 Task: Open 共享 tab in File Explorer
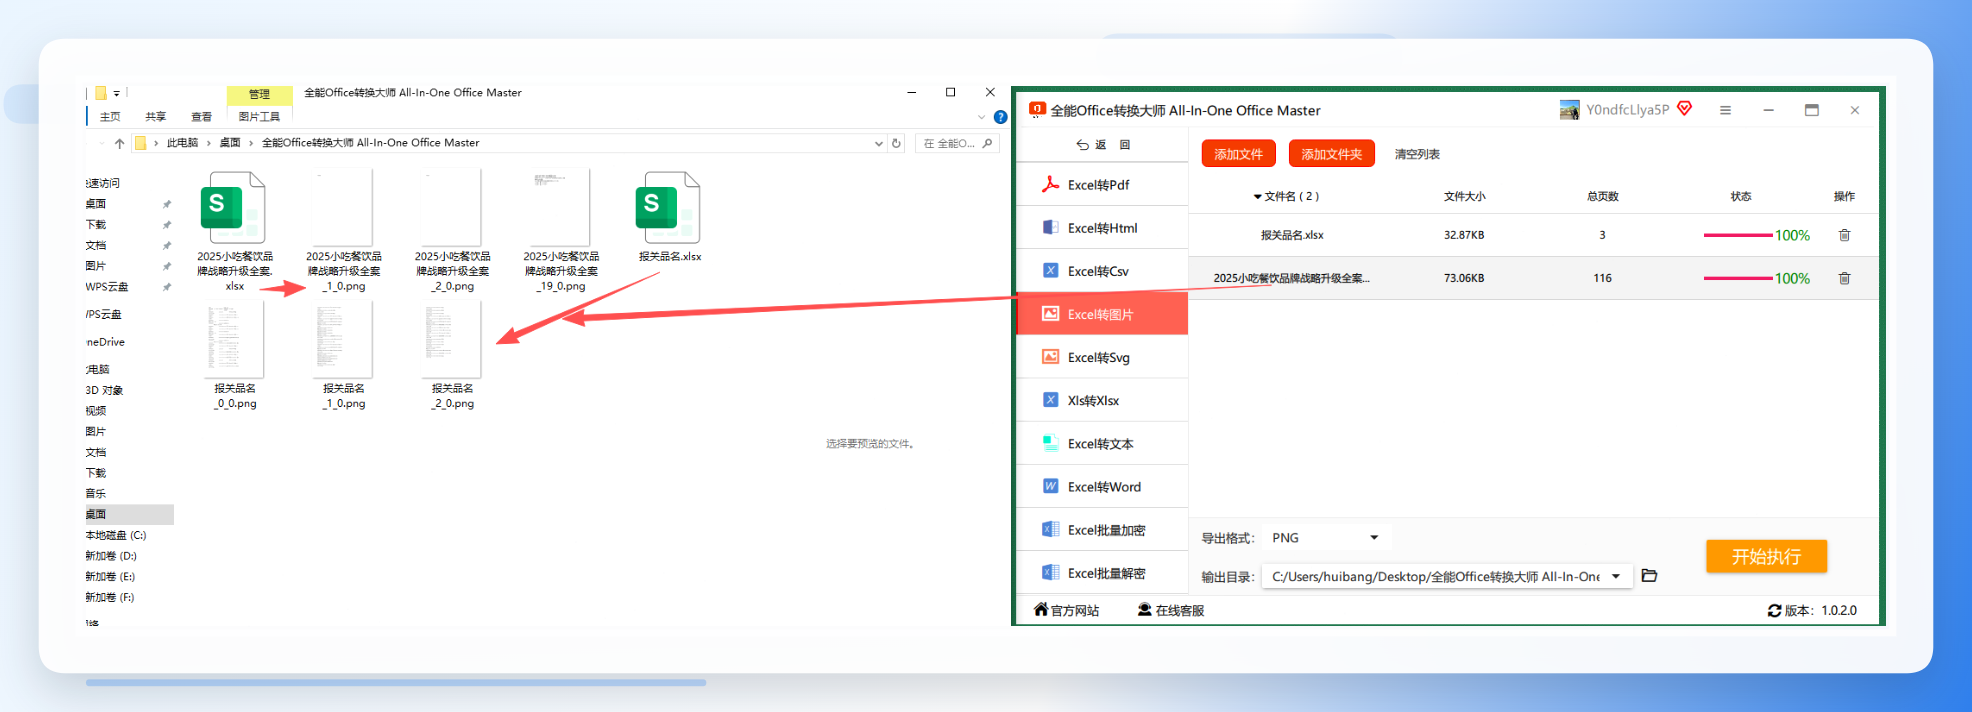(155, 117)
